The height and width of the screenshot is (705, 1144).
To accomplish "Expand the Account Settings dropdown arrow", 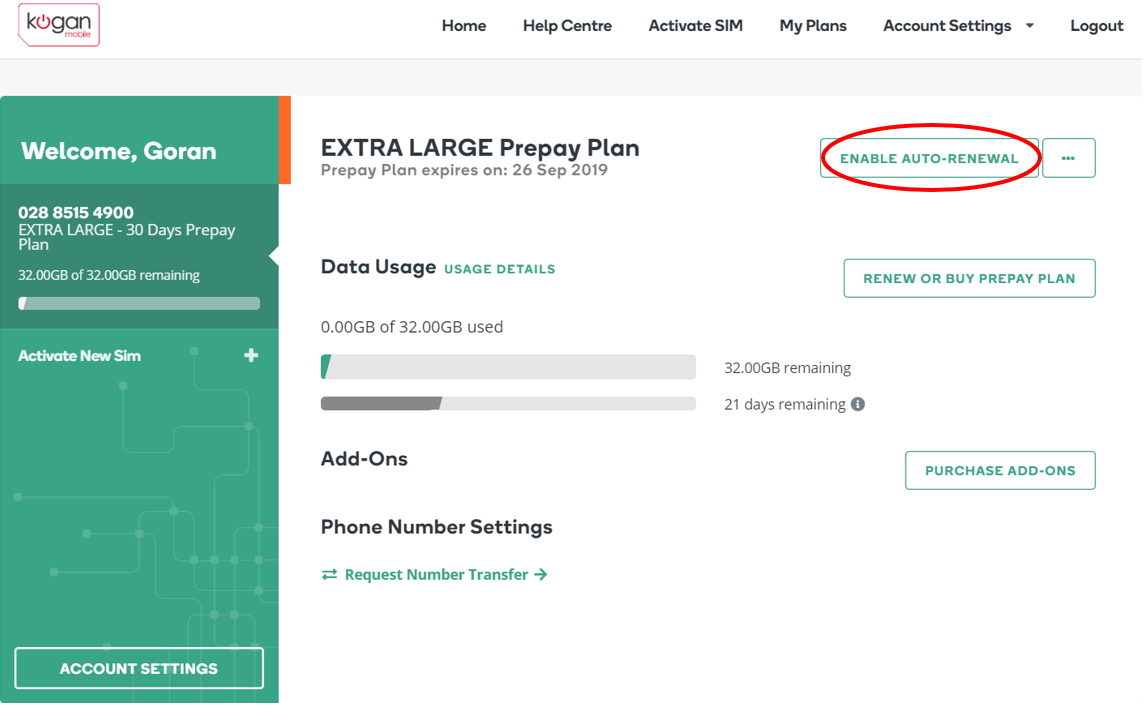I will click(1030, 26).
